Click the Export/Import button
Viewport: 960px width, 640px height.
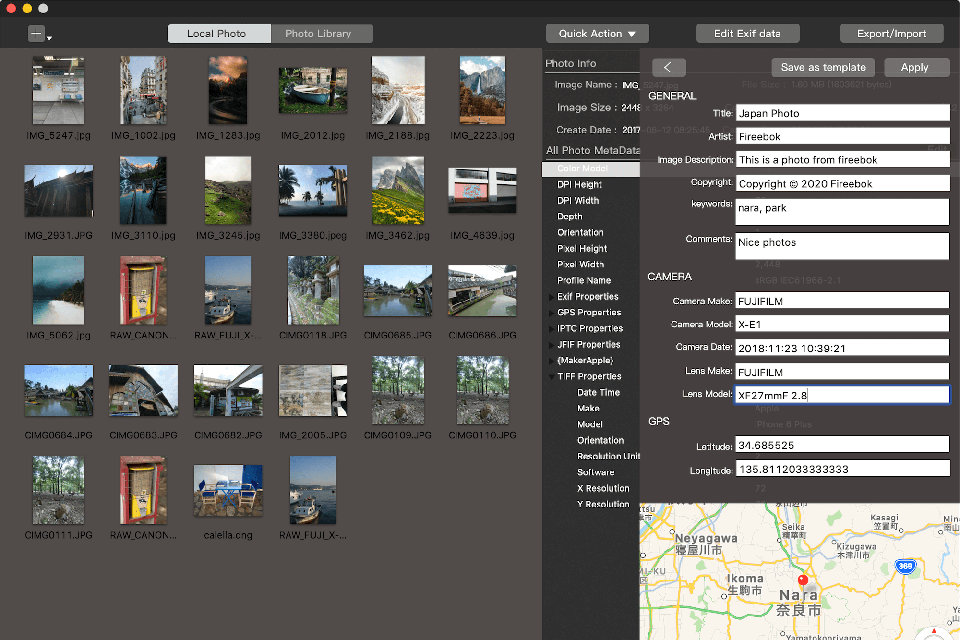(891, 34)
